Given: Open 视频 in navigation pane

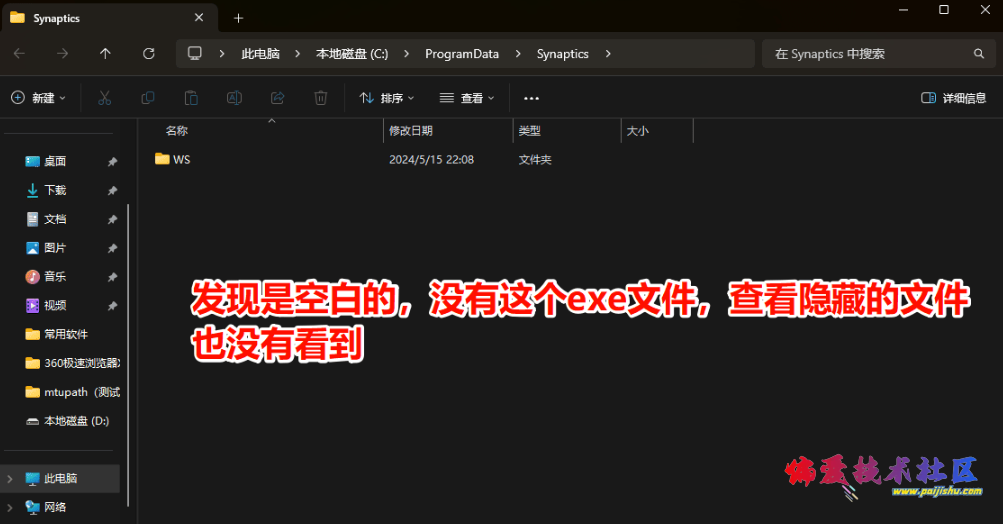Looking at the screenshot, I should 55,305.
